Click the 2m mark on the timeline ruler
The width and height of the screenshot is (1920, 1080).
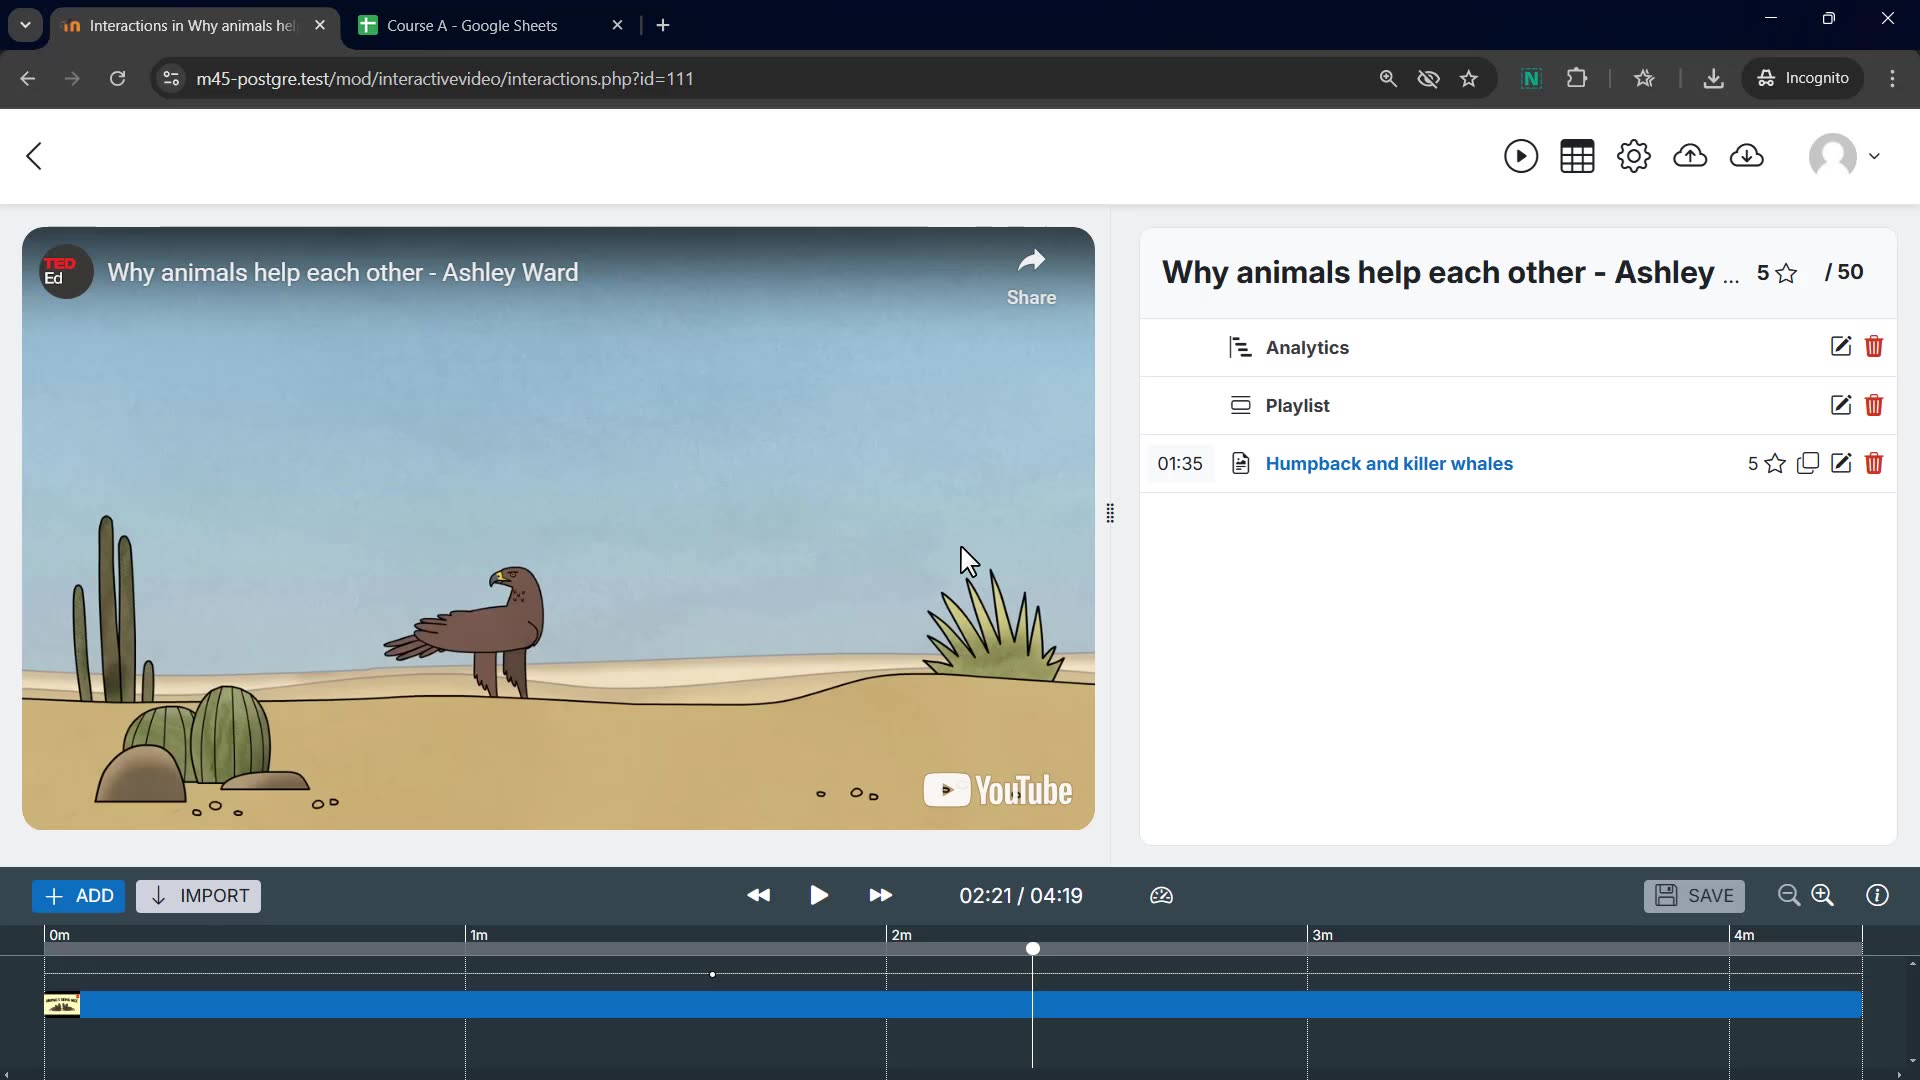tap(901, 935)
